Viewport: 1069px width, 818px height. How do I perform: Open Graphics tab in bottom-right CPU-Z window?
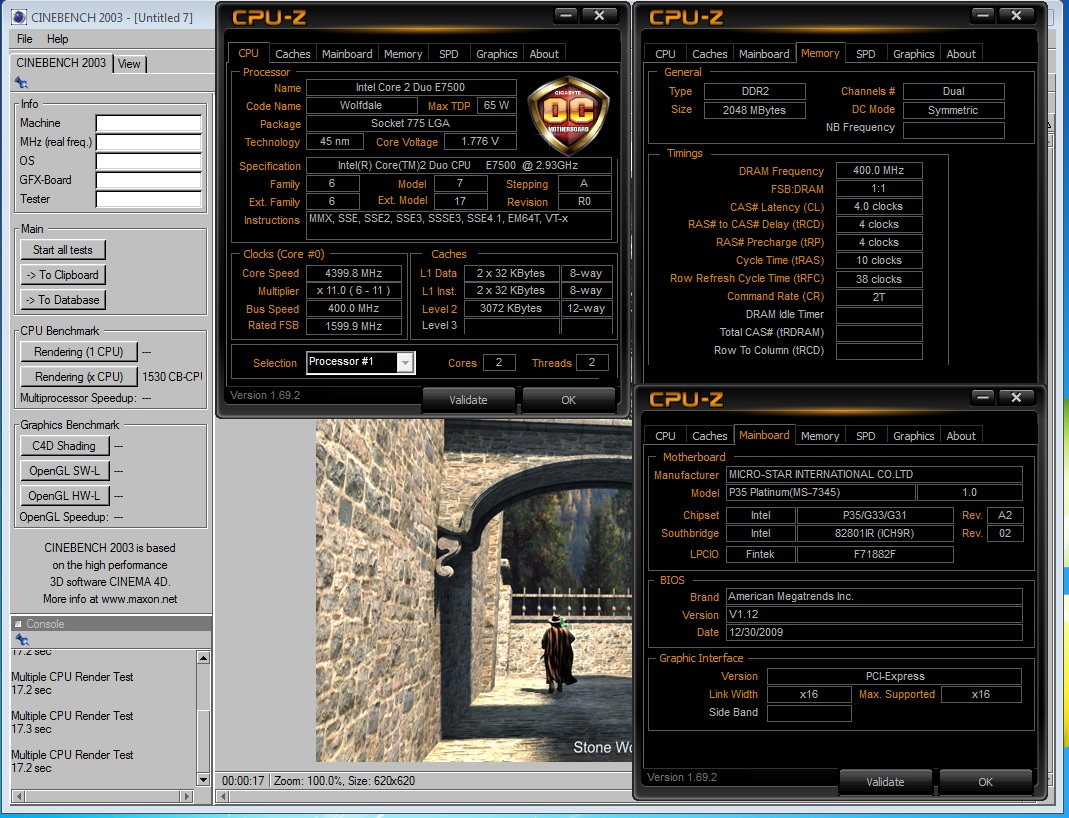pos(914,436)
